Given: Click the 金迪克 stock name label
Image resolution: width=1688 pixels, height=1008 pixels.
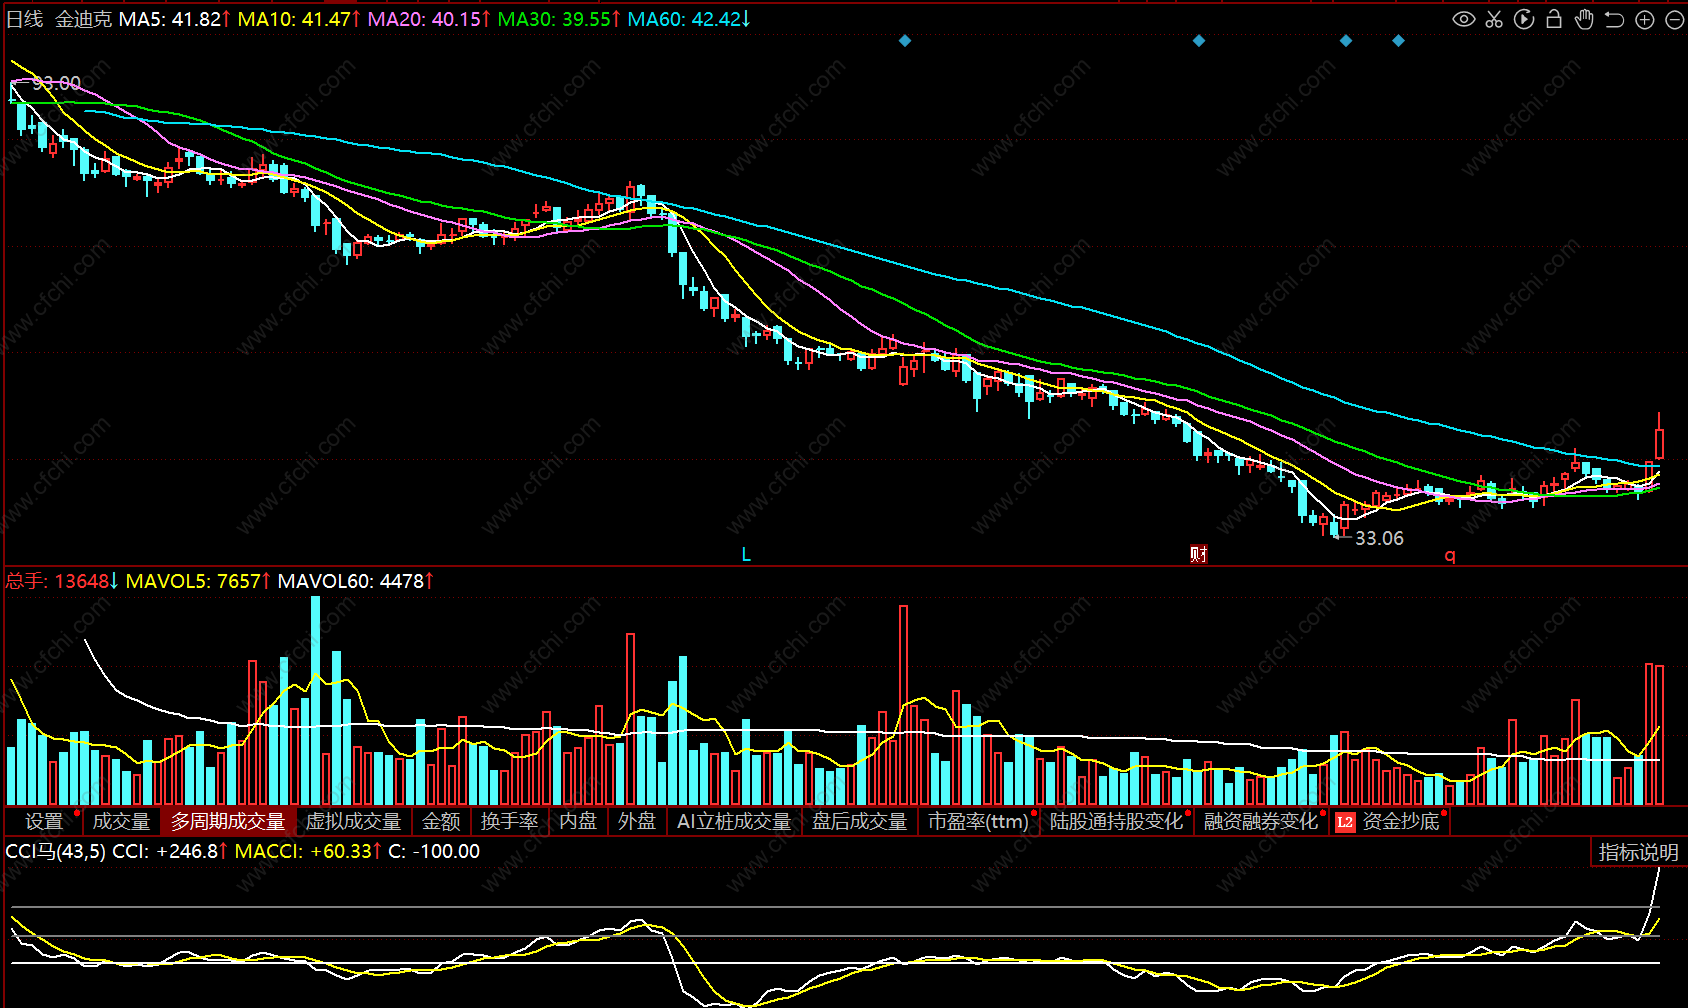Looking at the screenshot, I should pos(83,19).
